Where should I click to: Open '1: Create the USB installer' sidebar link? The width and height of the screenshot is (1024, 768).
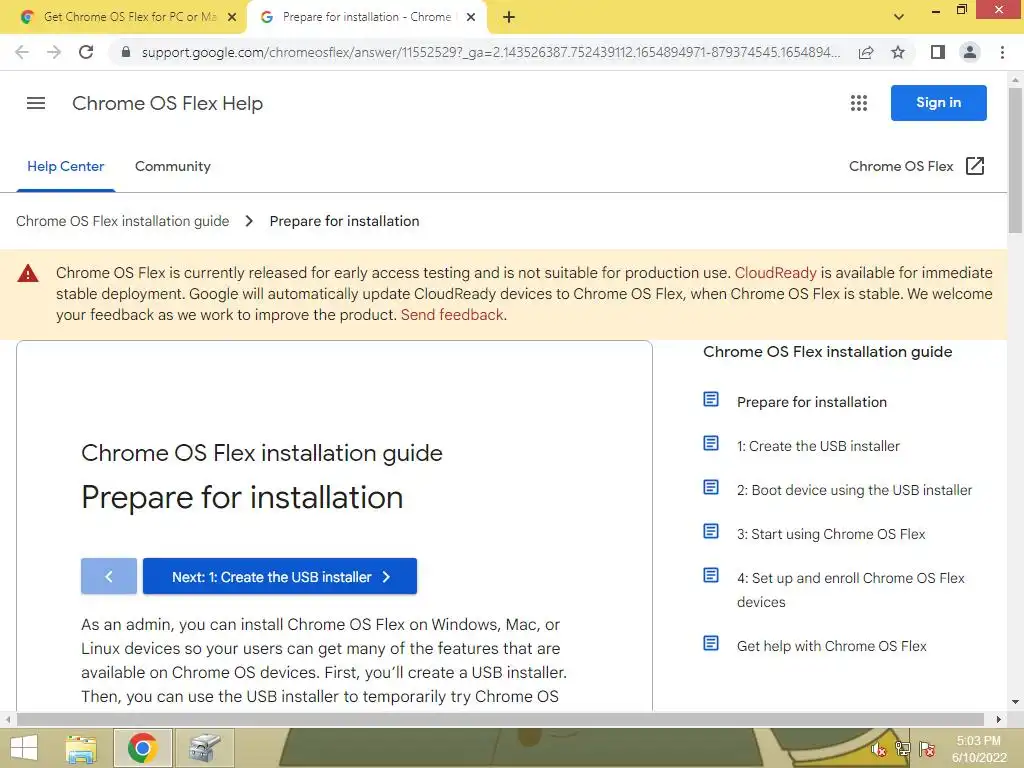[x=818, y=446]
